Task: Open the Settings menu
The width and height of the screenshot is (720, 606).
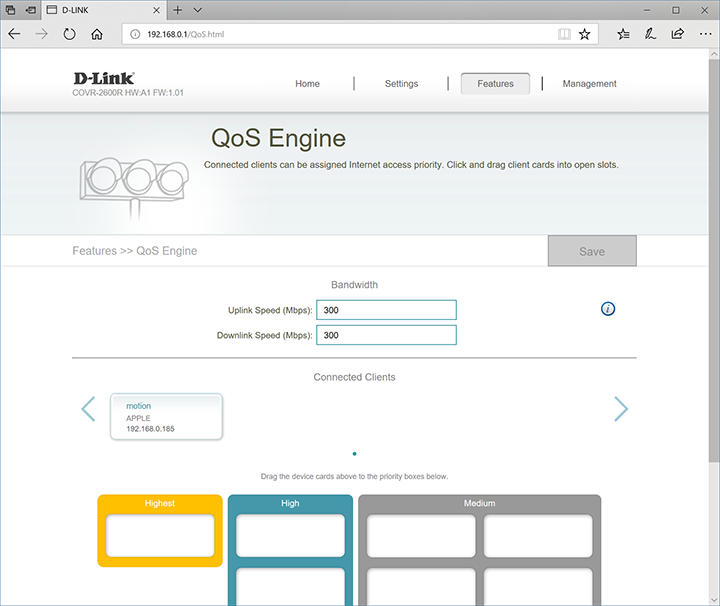Action: 401,84
